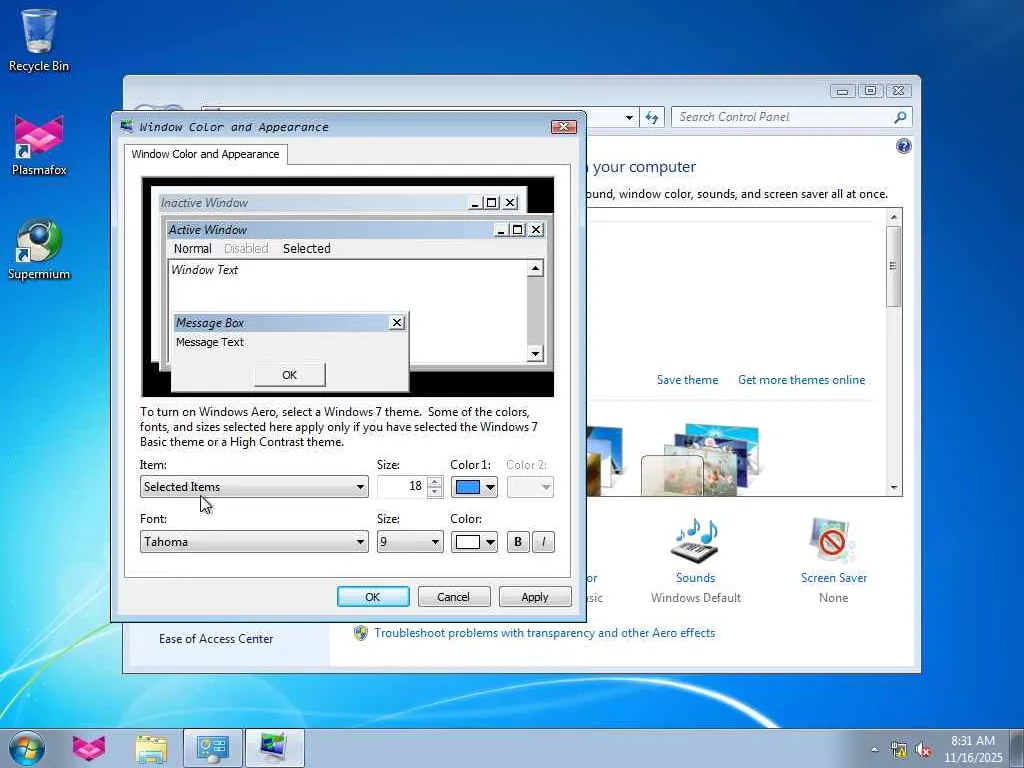Click Normal menu in preview window

(193, 248)
